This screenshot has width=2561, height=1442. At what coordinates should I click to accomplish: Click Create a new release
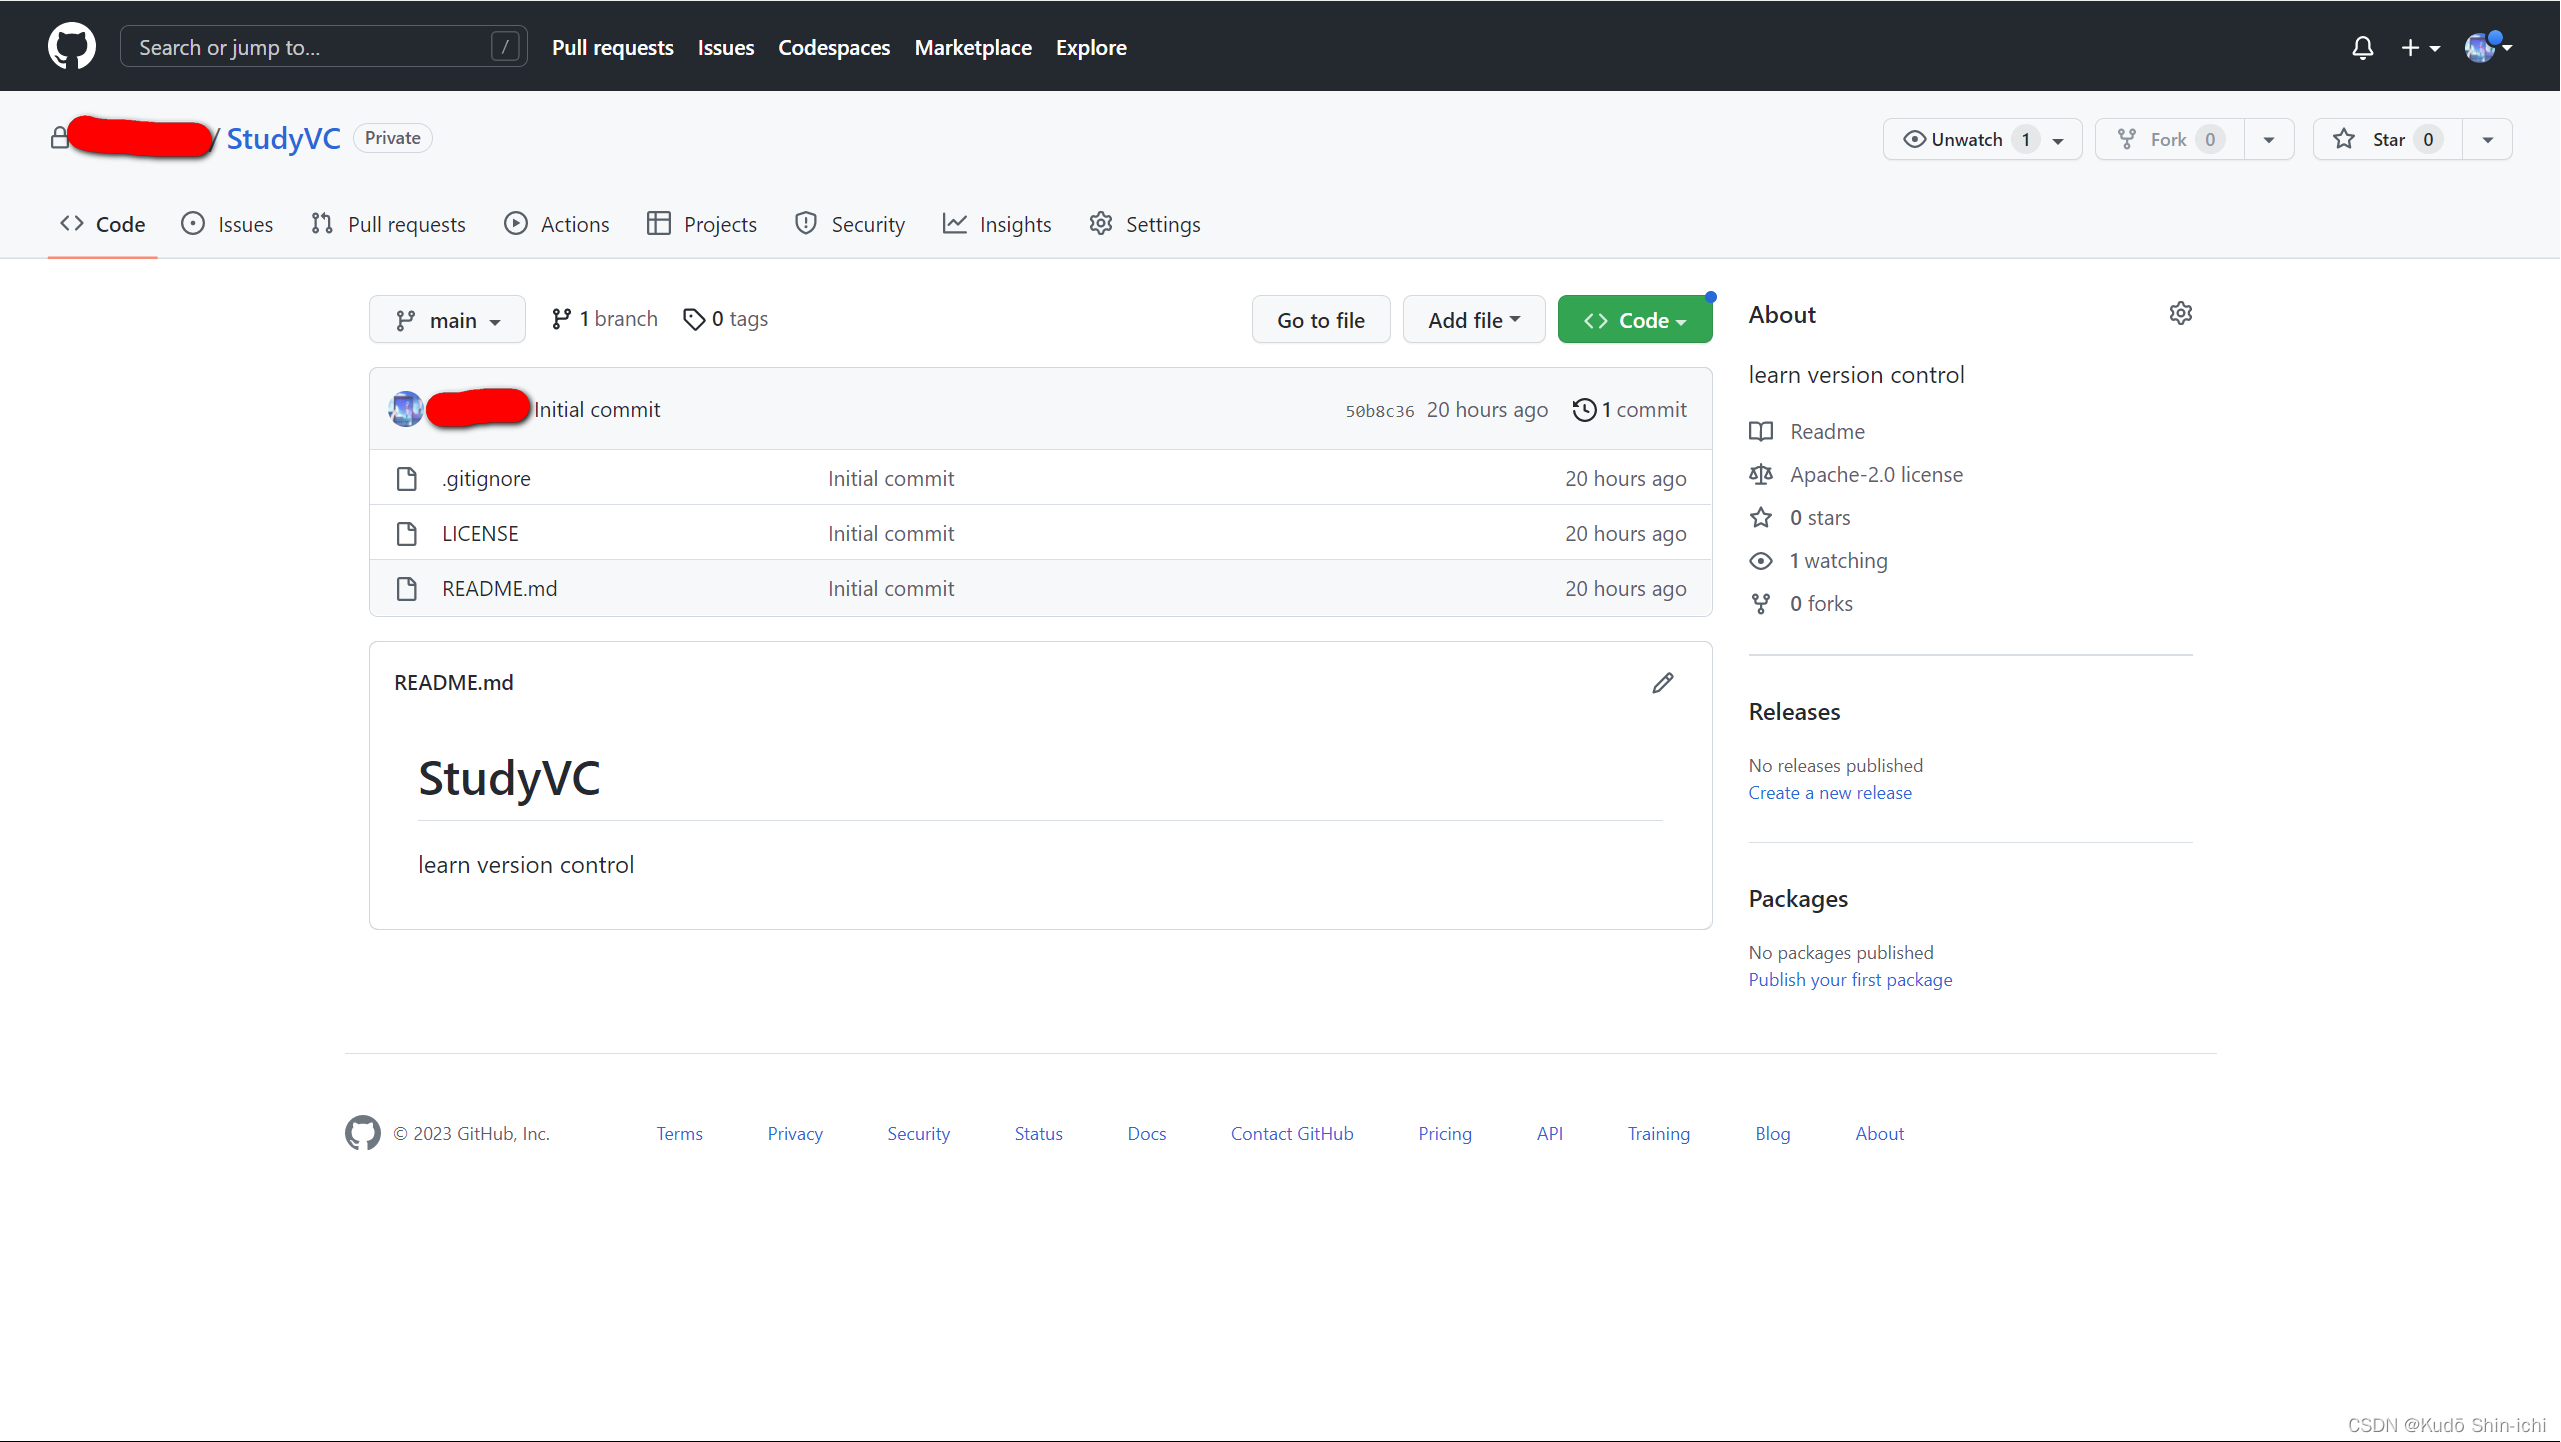pyautogui.click(x=1830, y=793)
